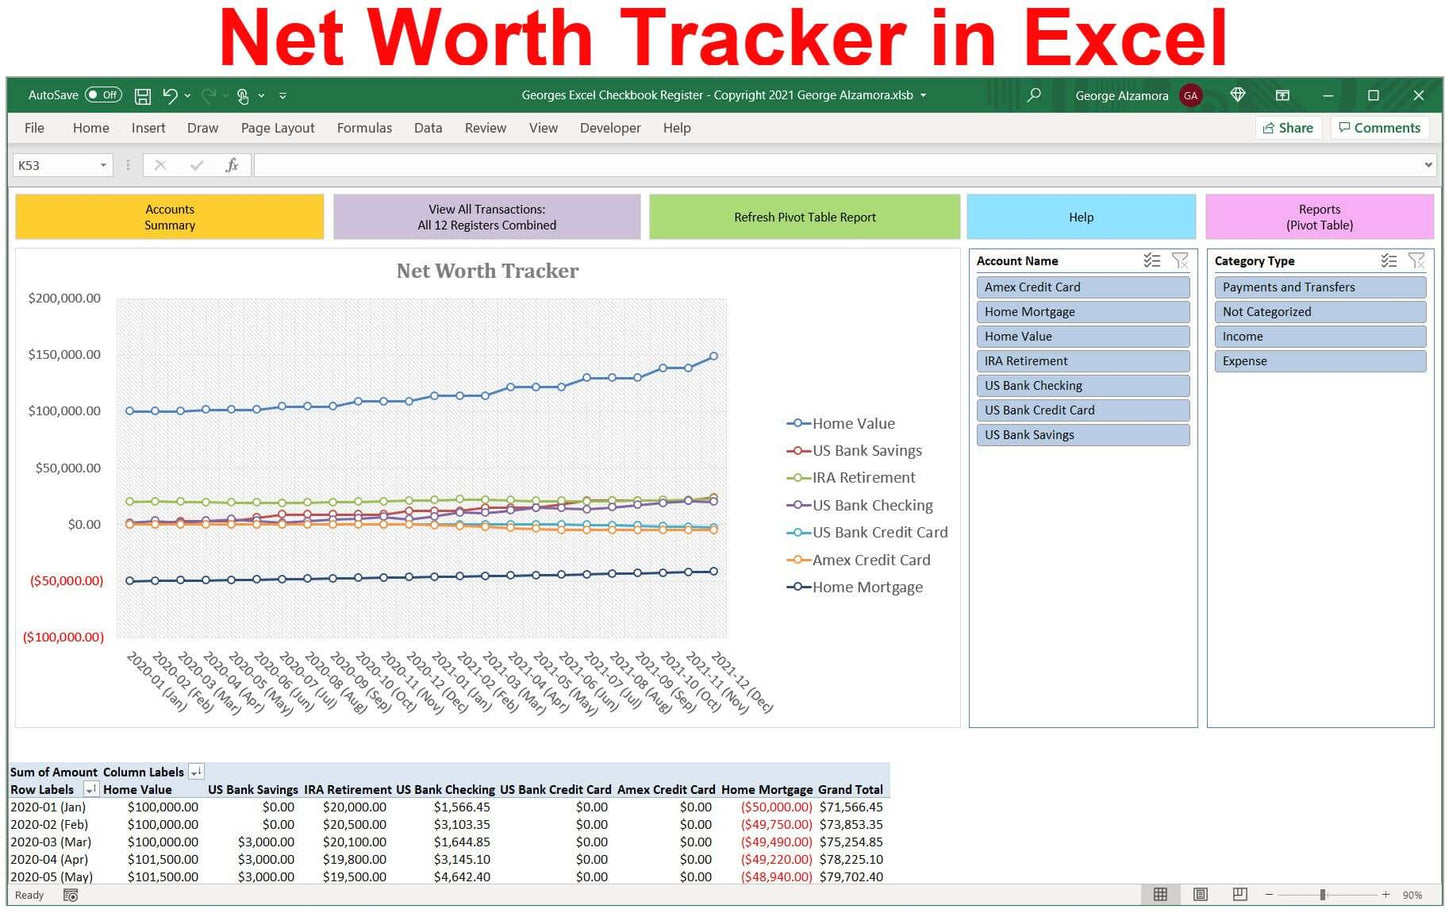The height and width of the screenshot is (913, 1445).
Task: Clear filter on the Category Type slicer
Action: click(1416, 261)
